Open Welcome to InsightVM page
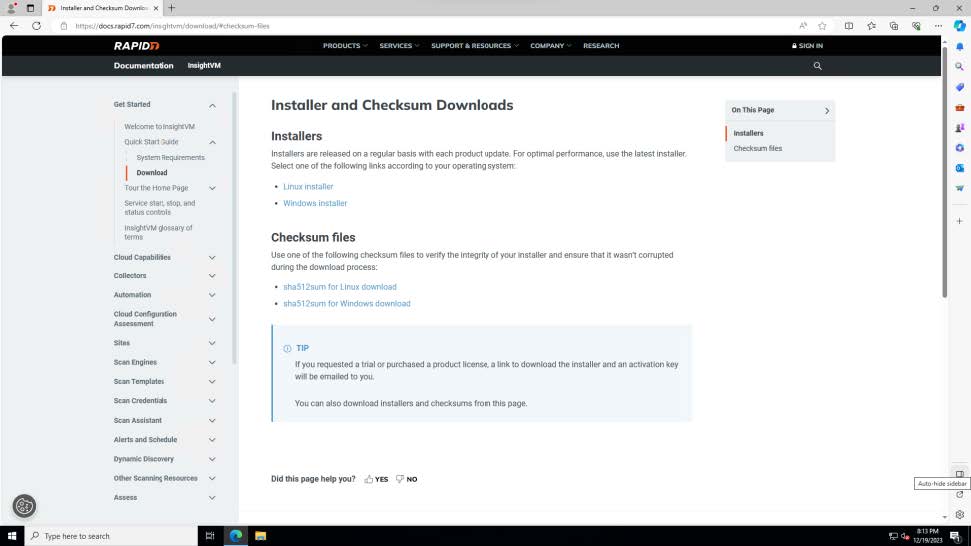 (159, 127)
